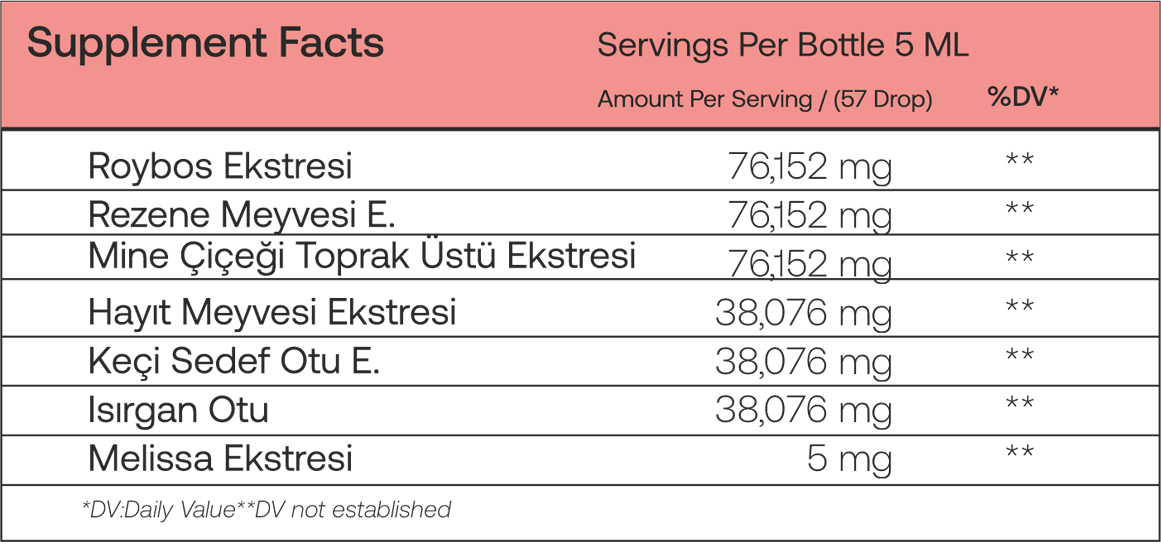Click the ** DV marker in Roybos row

pyautogui.click(x=1020, y=161)
